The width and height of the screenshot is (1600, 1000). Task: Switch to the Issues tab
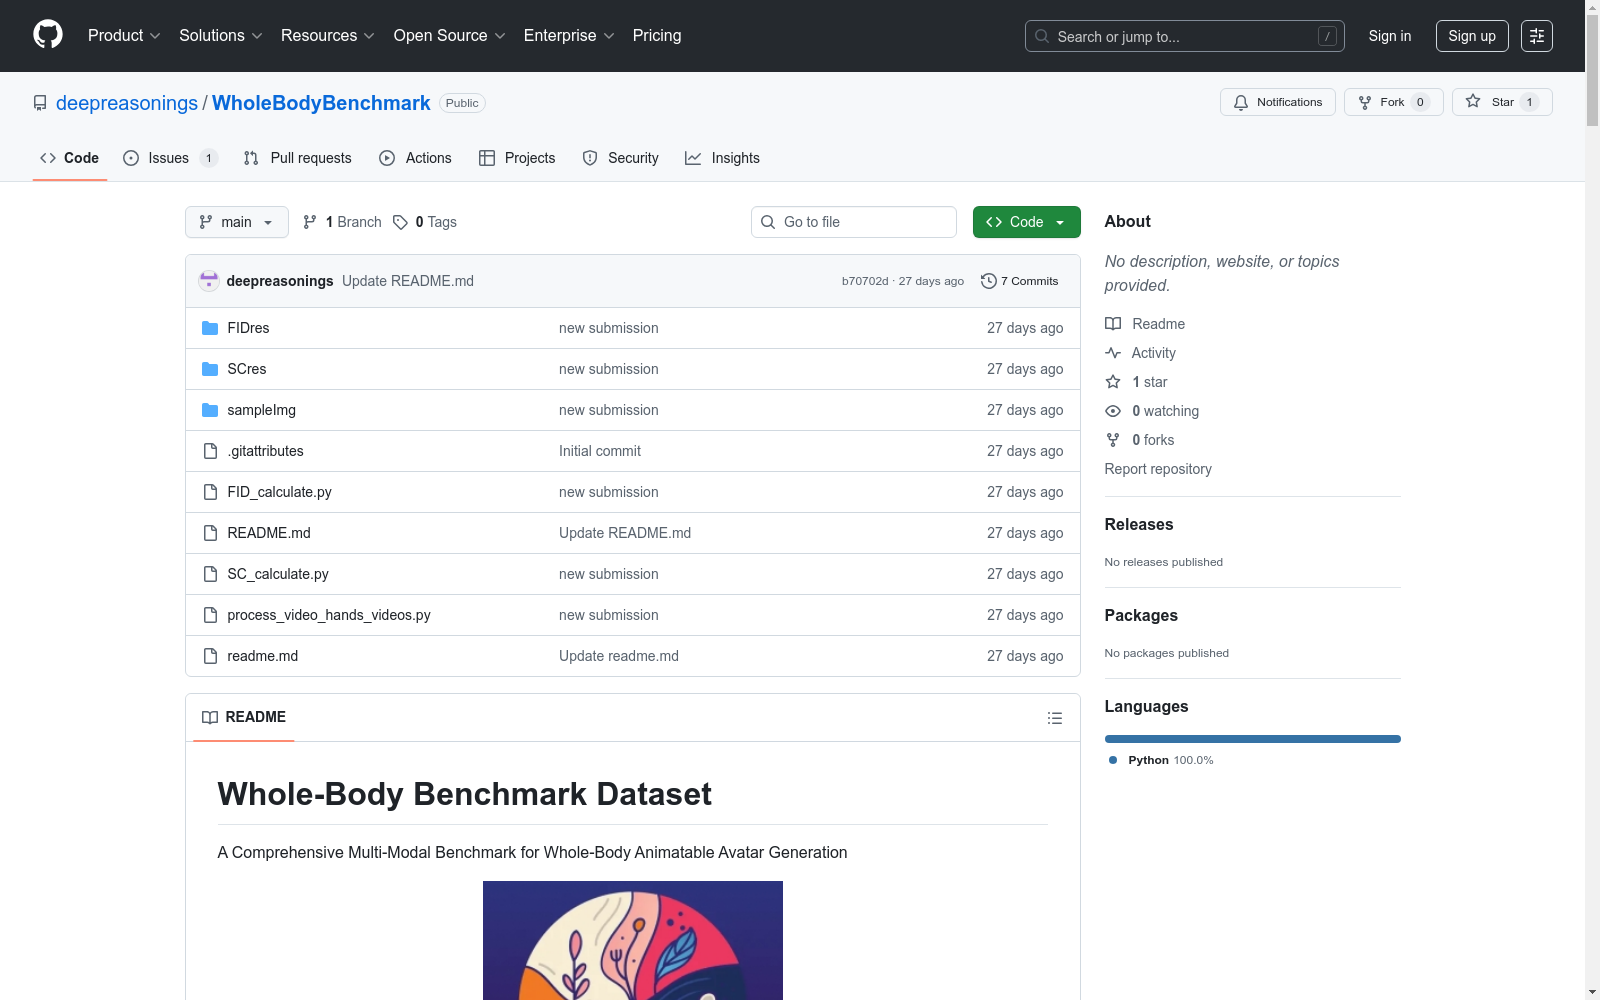click(169, 158)
